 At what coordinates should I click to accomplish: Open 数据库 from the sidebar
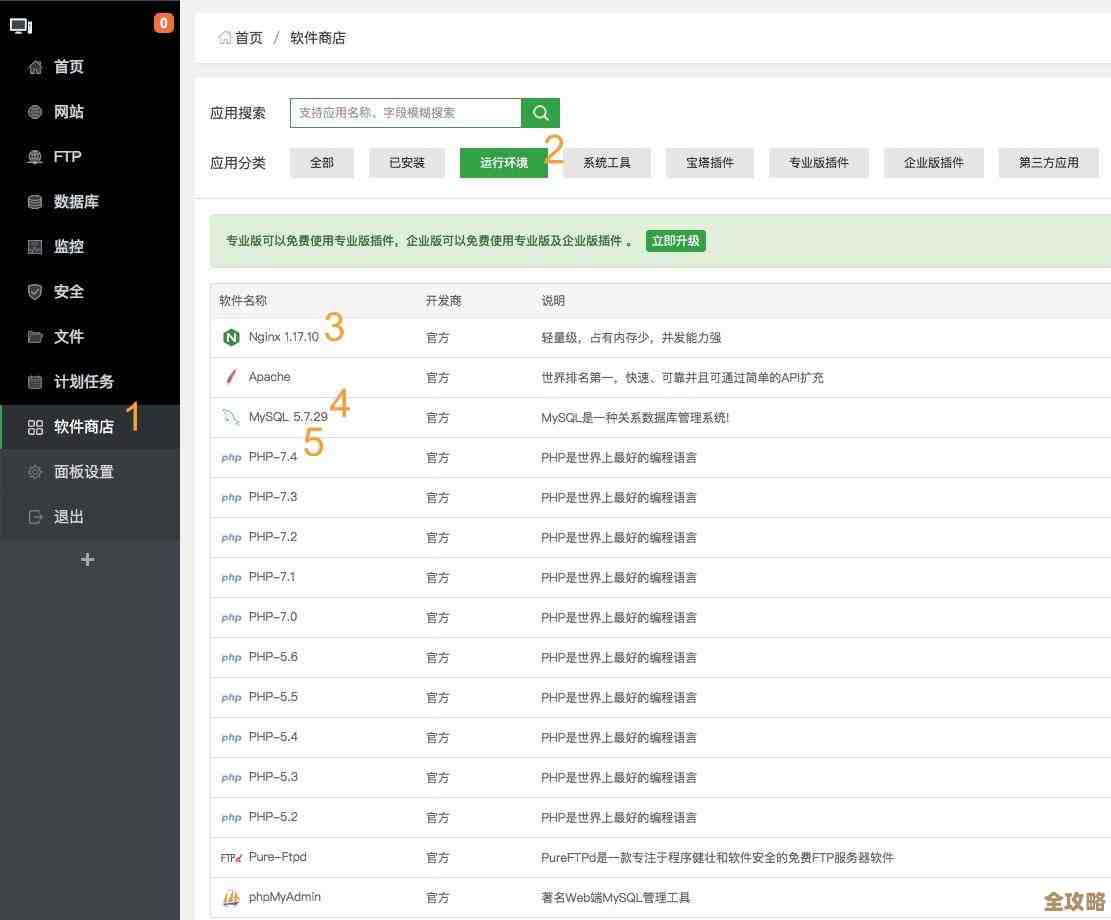(68, 201)
